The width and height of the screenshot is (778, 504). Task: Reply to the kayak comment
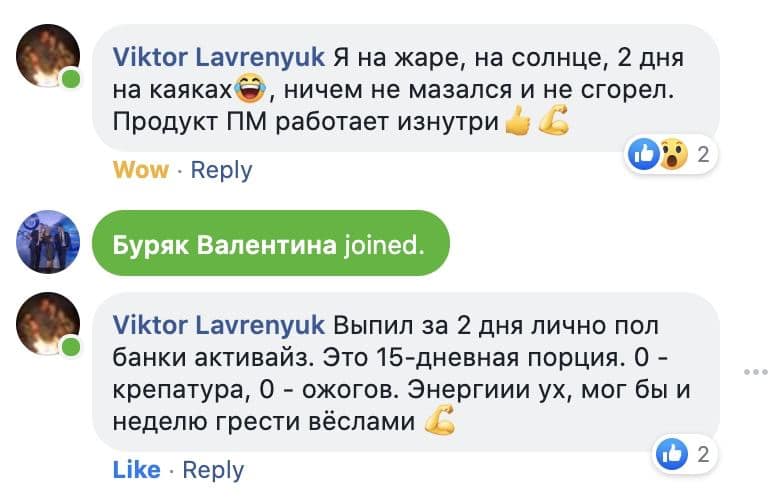point(221,170)
